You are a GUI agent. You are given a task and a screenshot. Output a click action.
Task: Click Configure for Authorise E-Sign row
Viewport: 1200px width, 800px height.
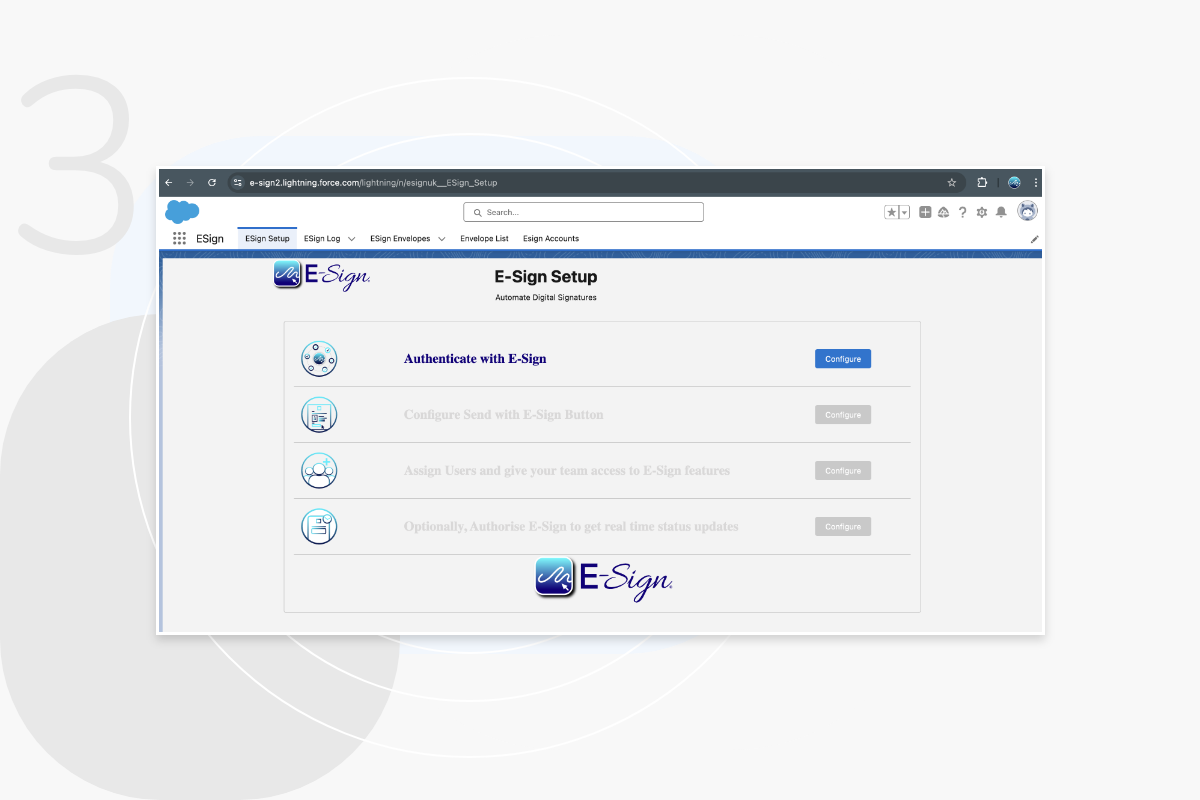pyautogui.click(x=843, y=527)
